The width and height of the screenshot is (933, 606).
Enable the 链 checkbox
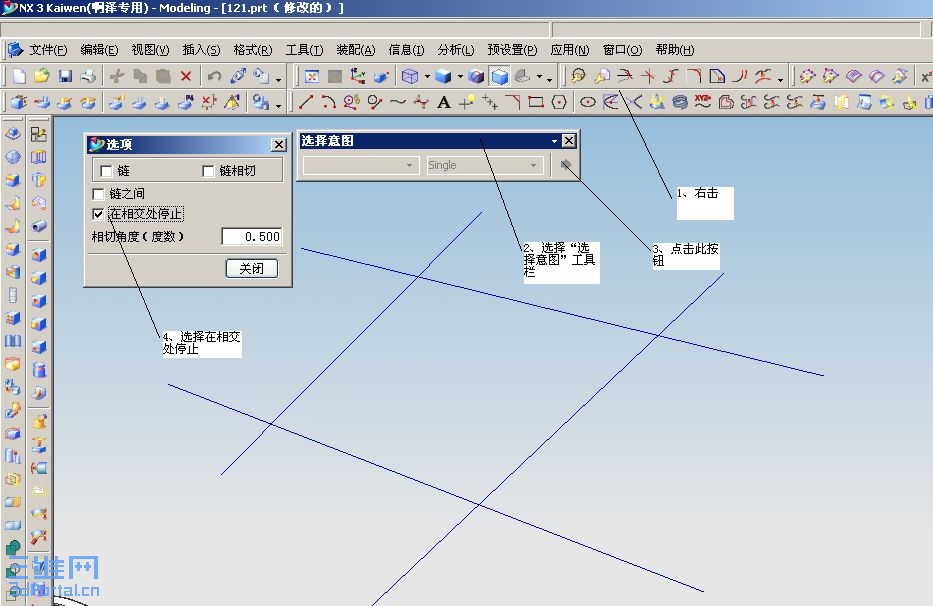[x=107, y=171]
